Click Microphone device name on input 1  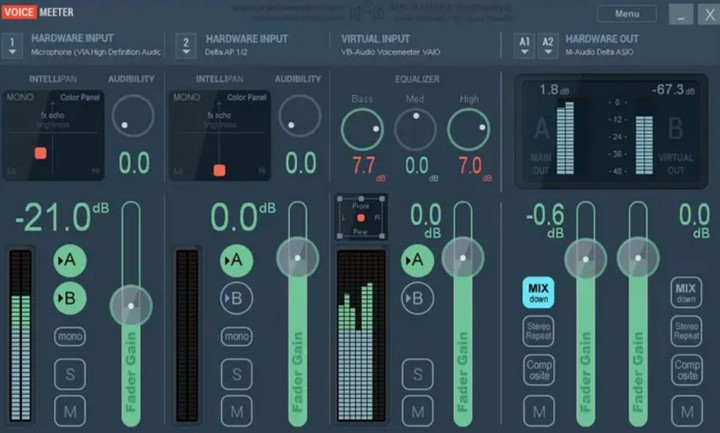click(96, 52)
